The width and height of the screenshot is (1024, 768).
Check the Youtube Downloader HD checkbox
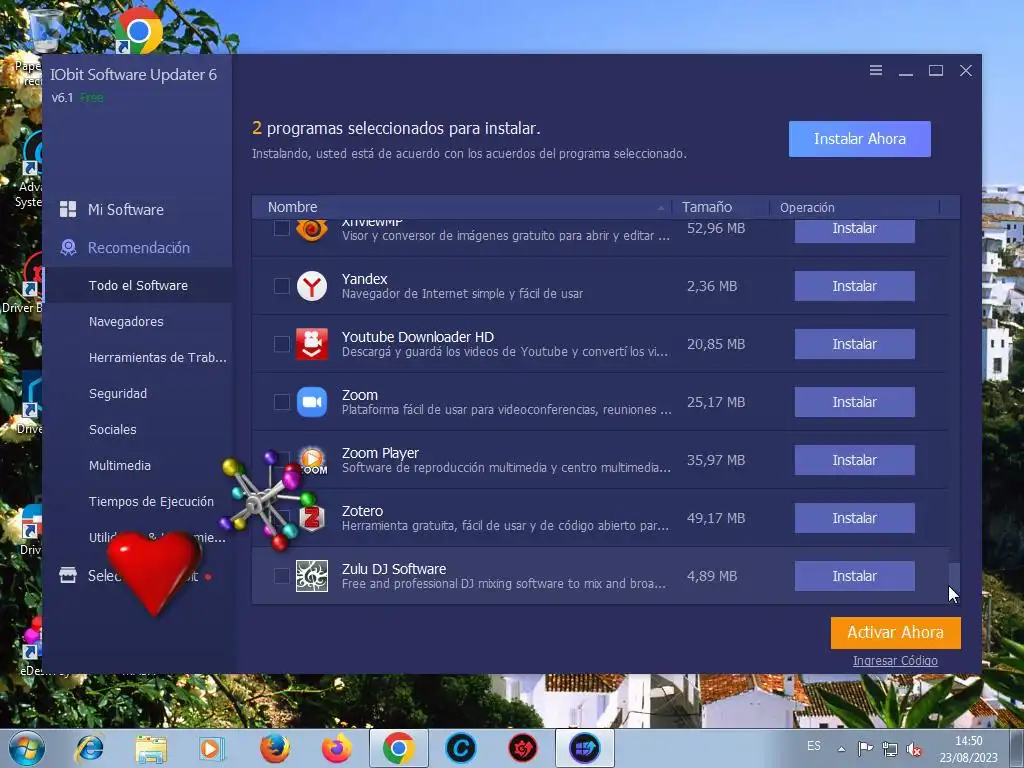coord(281,344)
